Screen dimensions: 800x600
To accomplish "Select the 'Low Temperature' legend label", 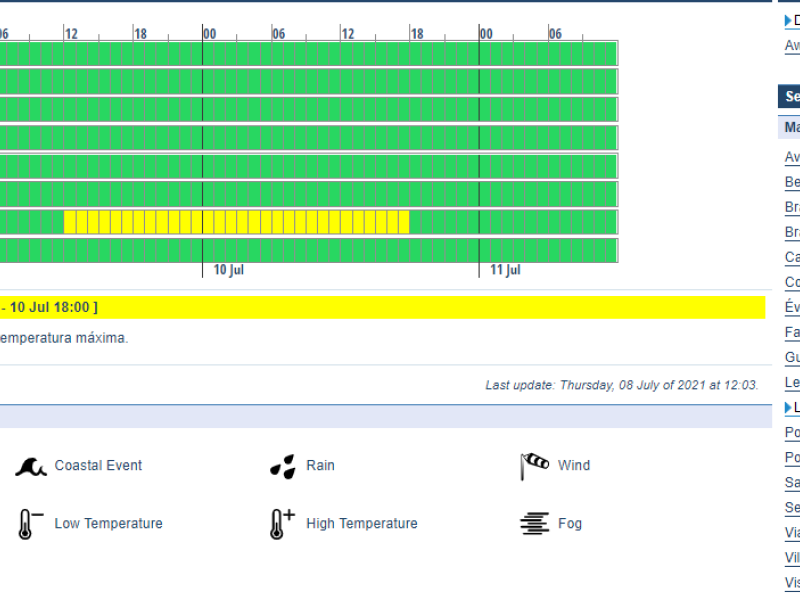I will (x=109, y=523).
